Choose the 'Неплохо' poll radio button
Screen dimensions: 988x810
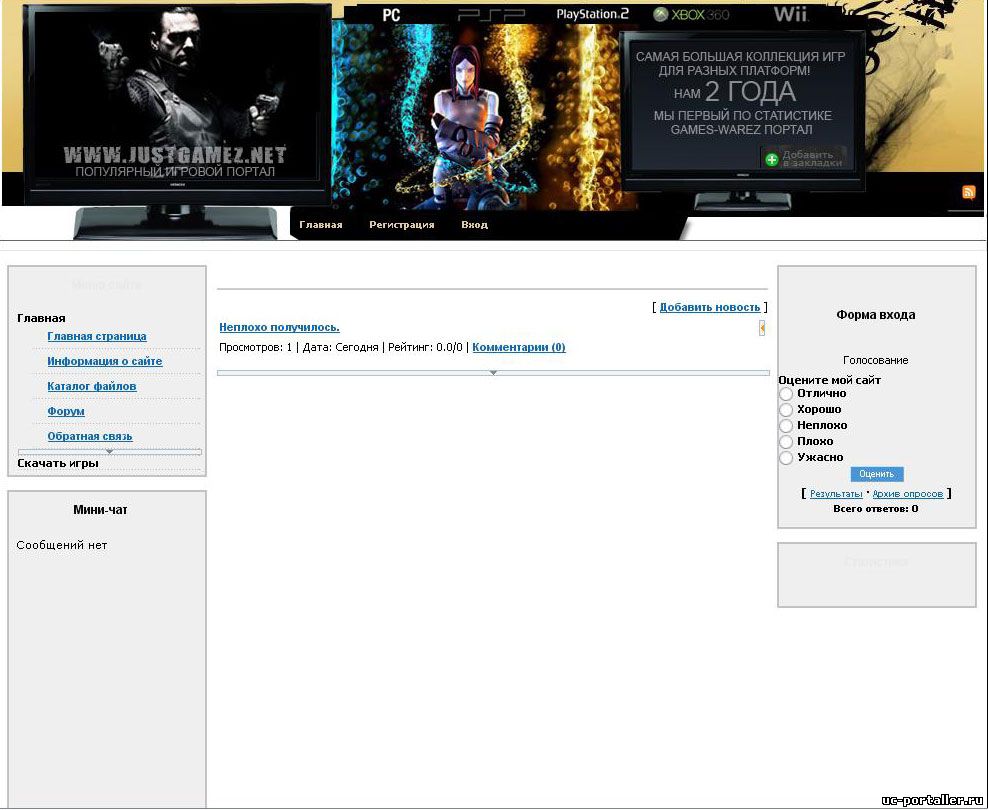click(x=786, y=426)
